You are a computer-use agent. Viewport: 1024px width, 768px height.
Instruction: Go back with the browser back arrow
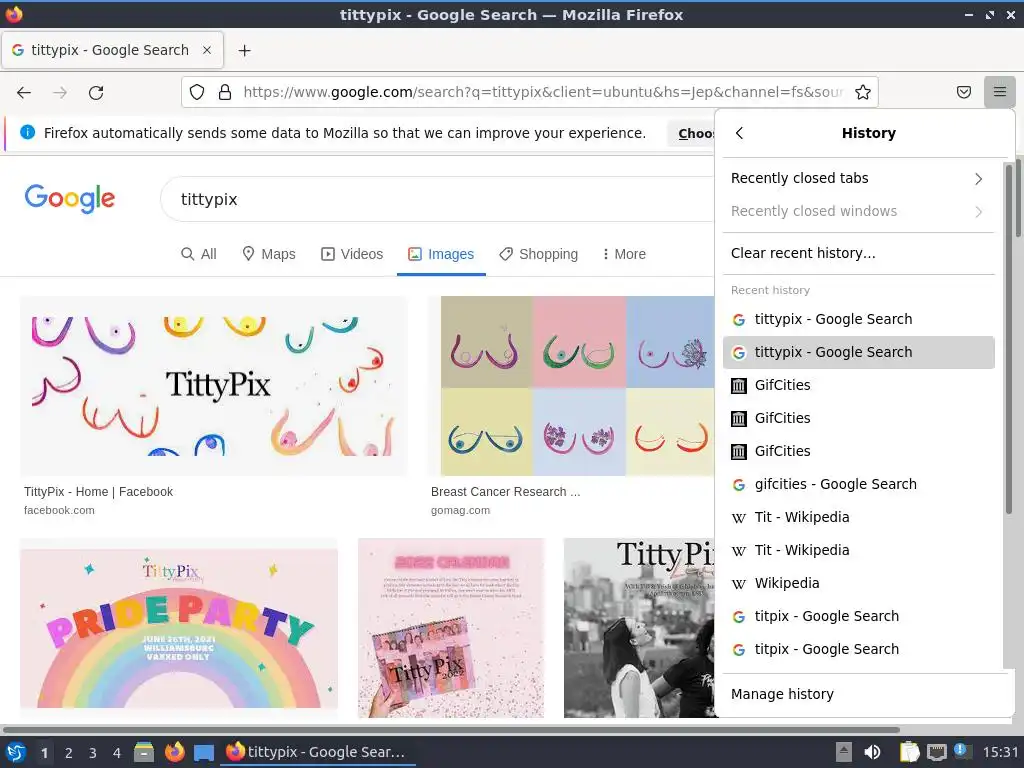coord(24,93)
